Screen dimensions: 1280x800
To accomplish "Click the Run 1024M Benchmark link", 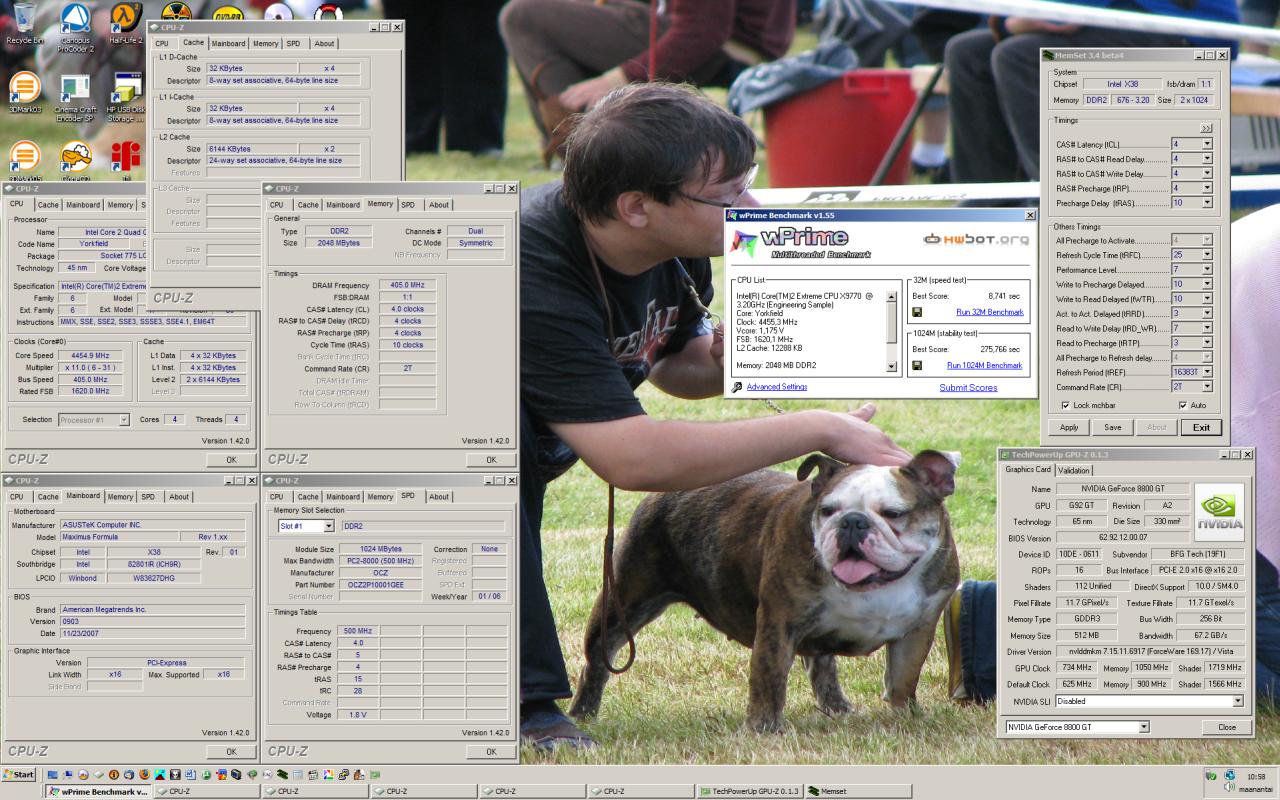I will (x=984, y=365).
